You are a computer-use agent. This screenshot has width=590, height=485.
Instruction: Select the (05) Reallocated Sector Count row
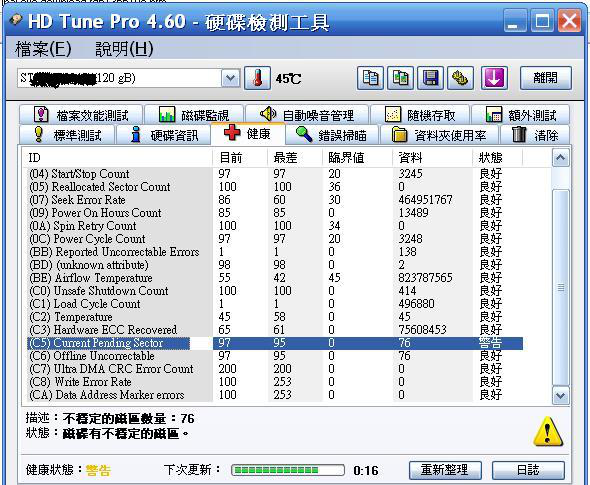point(275,187)
